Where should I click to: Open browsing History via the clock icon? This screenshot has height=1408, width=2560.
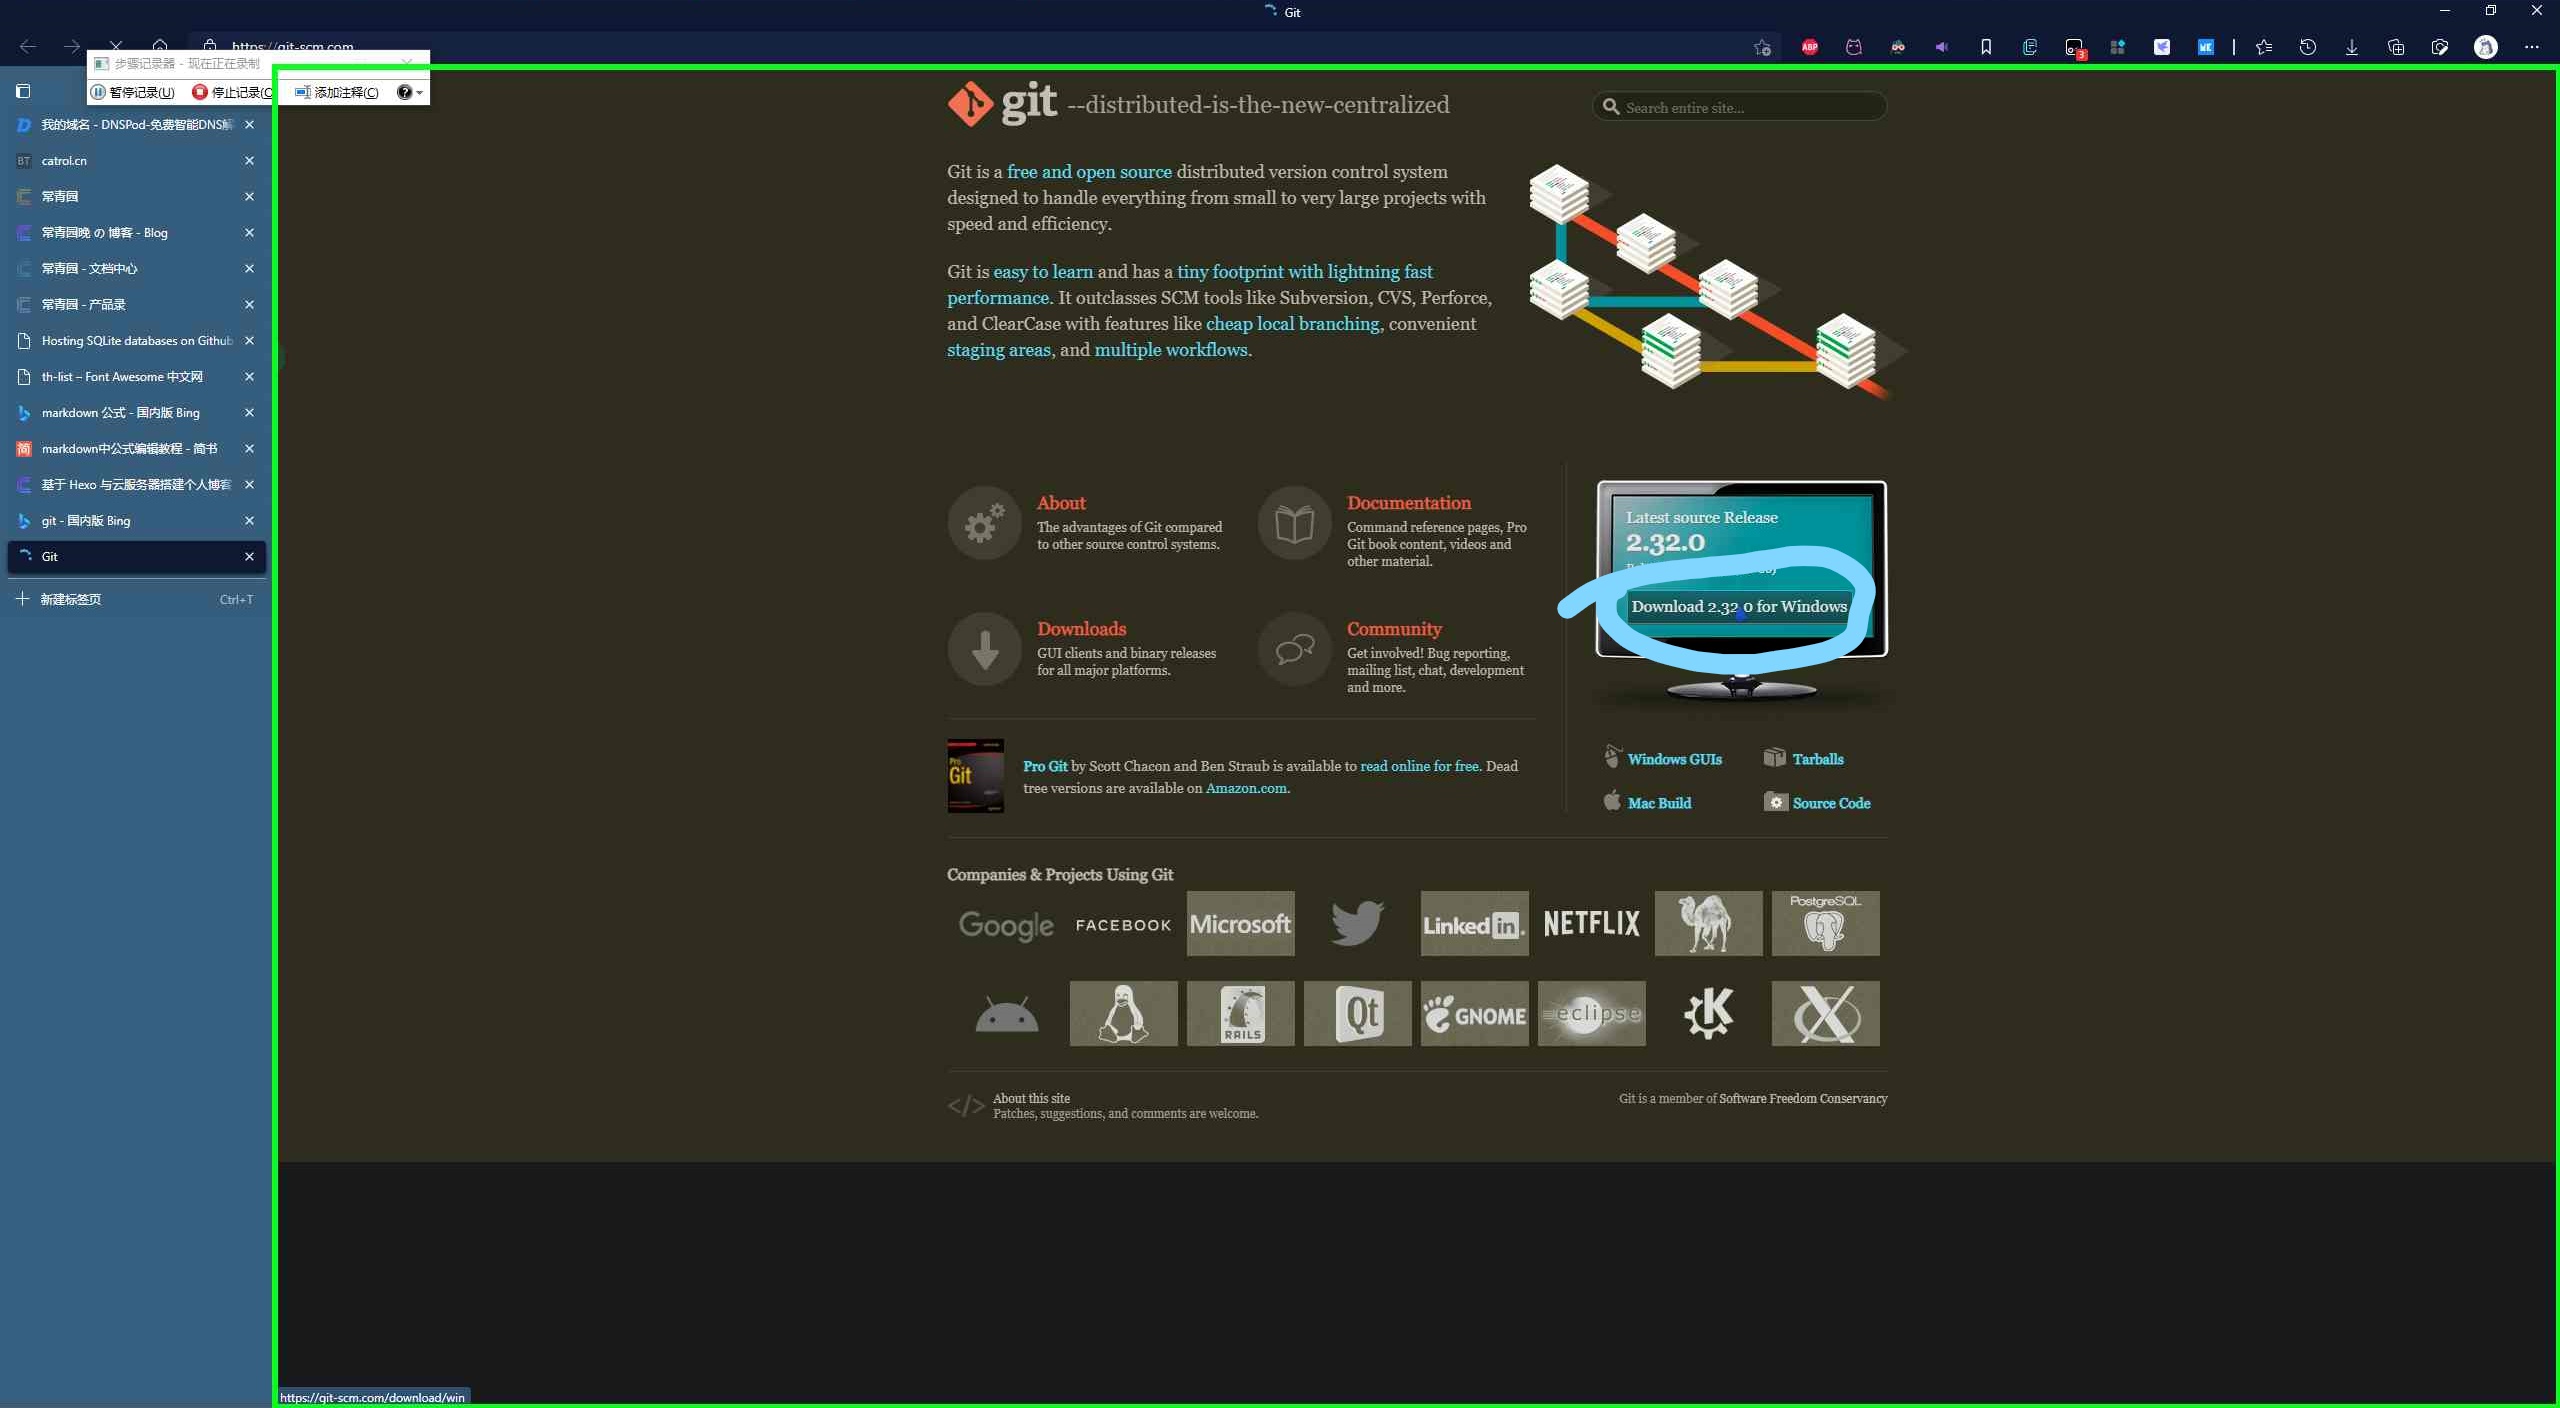2306,47
